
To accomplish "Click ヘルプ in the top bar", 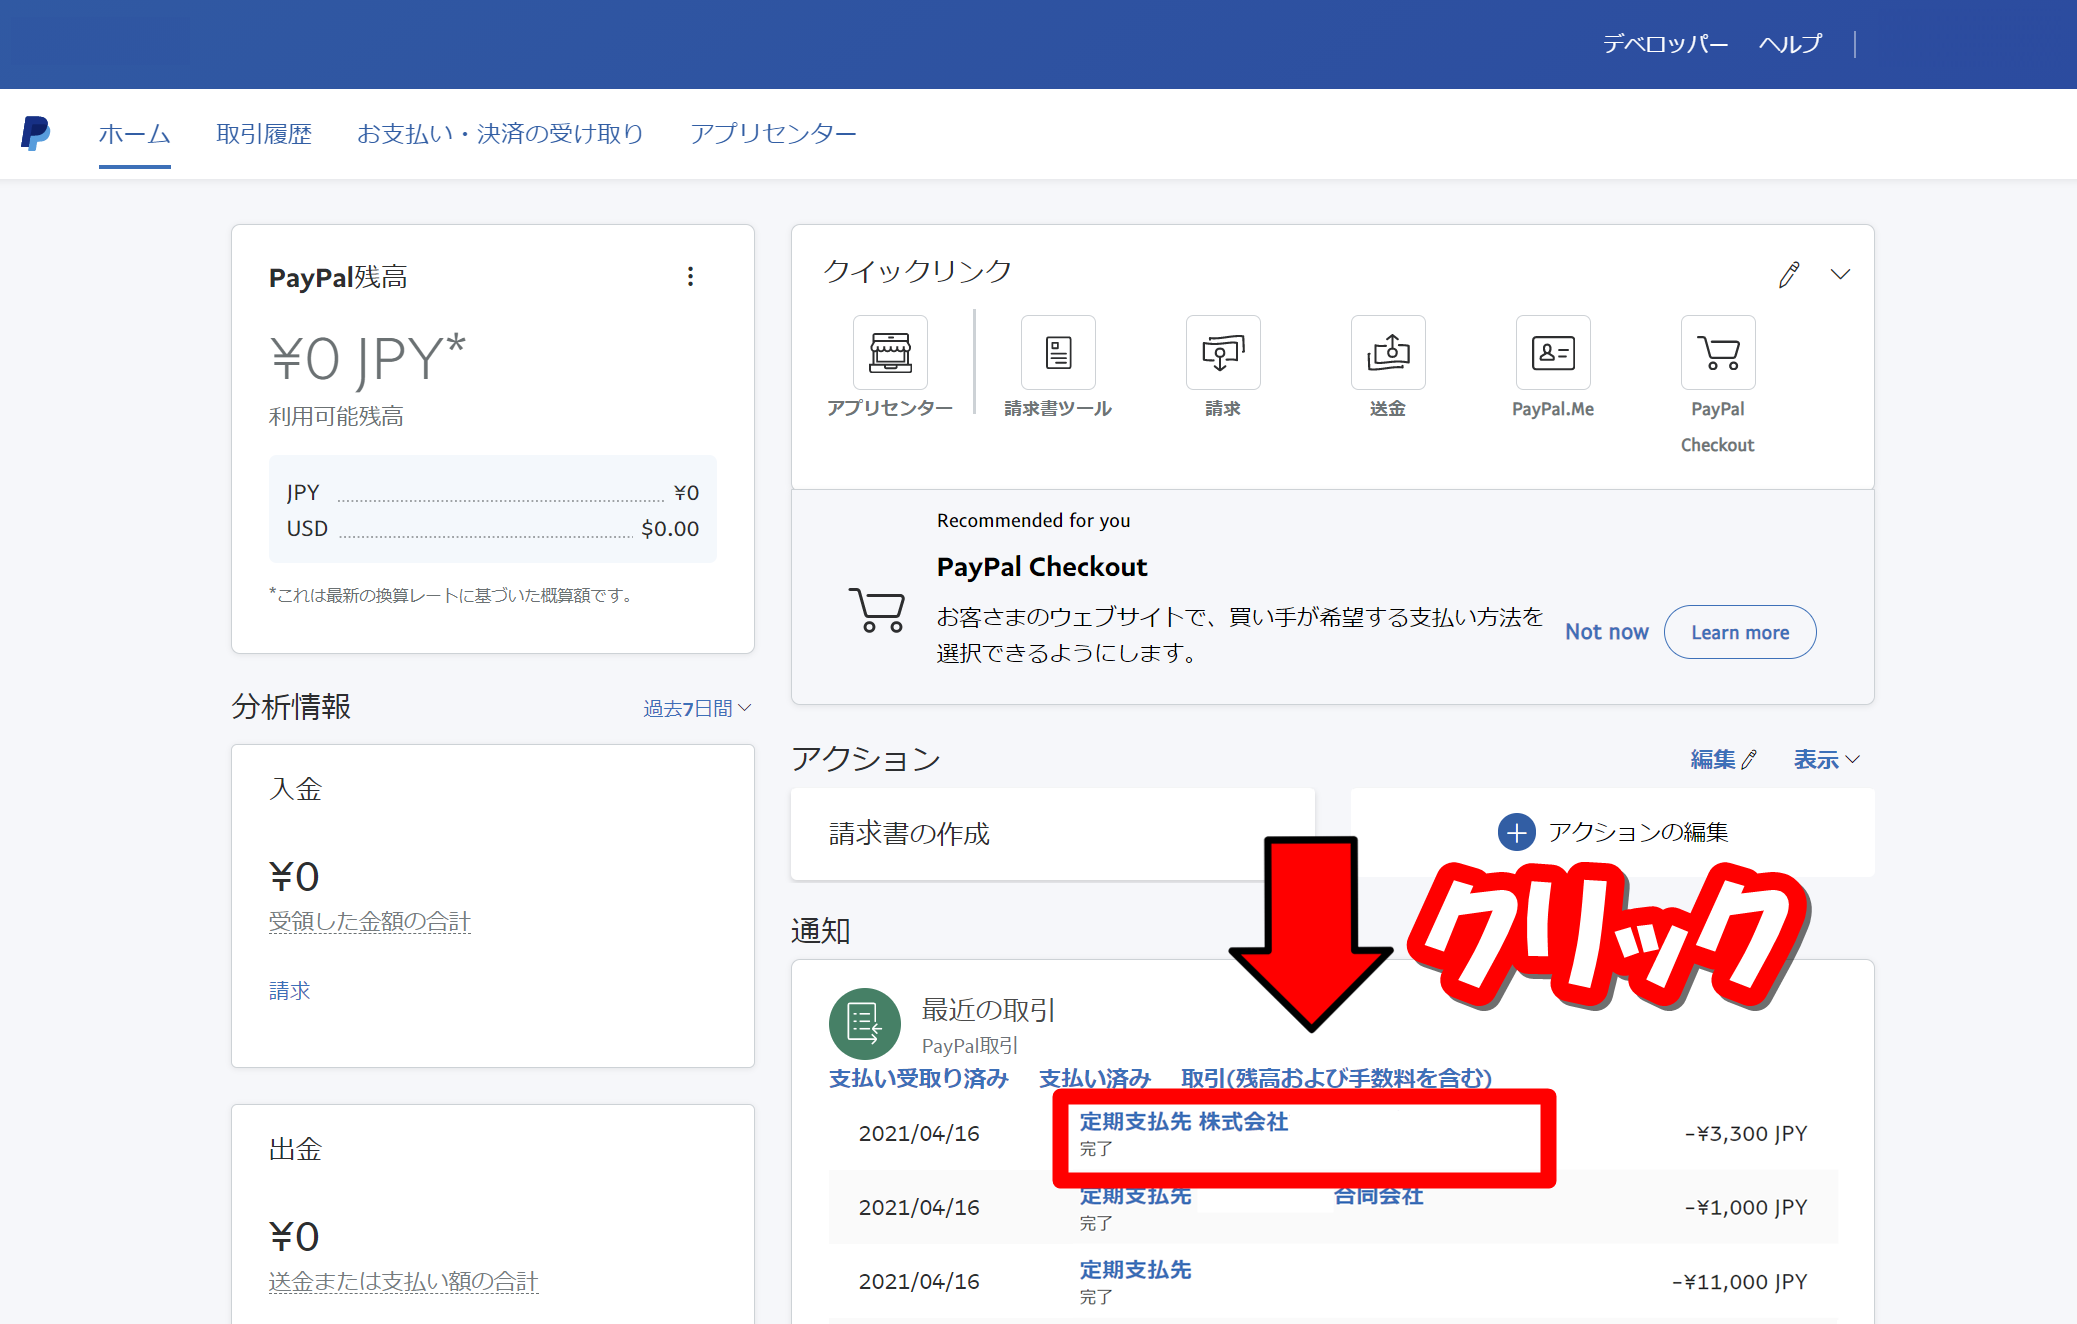I will pyautogui.click(x=1791, y=44).
